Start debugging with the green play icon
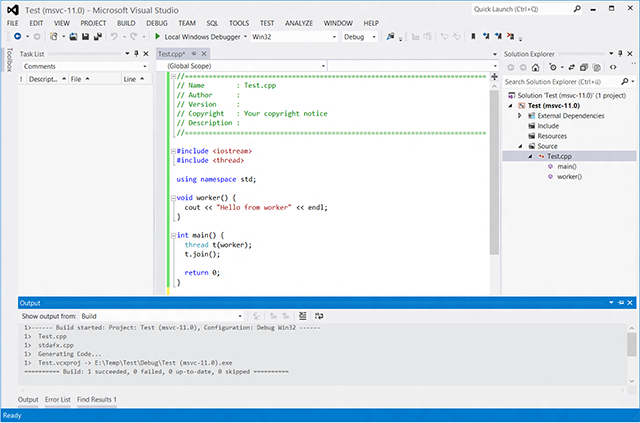The width and height of the screenshot is (640, 423). tap(157, 37)
